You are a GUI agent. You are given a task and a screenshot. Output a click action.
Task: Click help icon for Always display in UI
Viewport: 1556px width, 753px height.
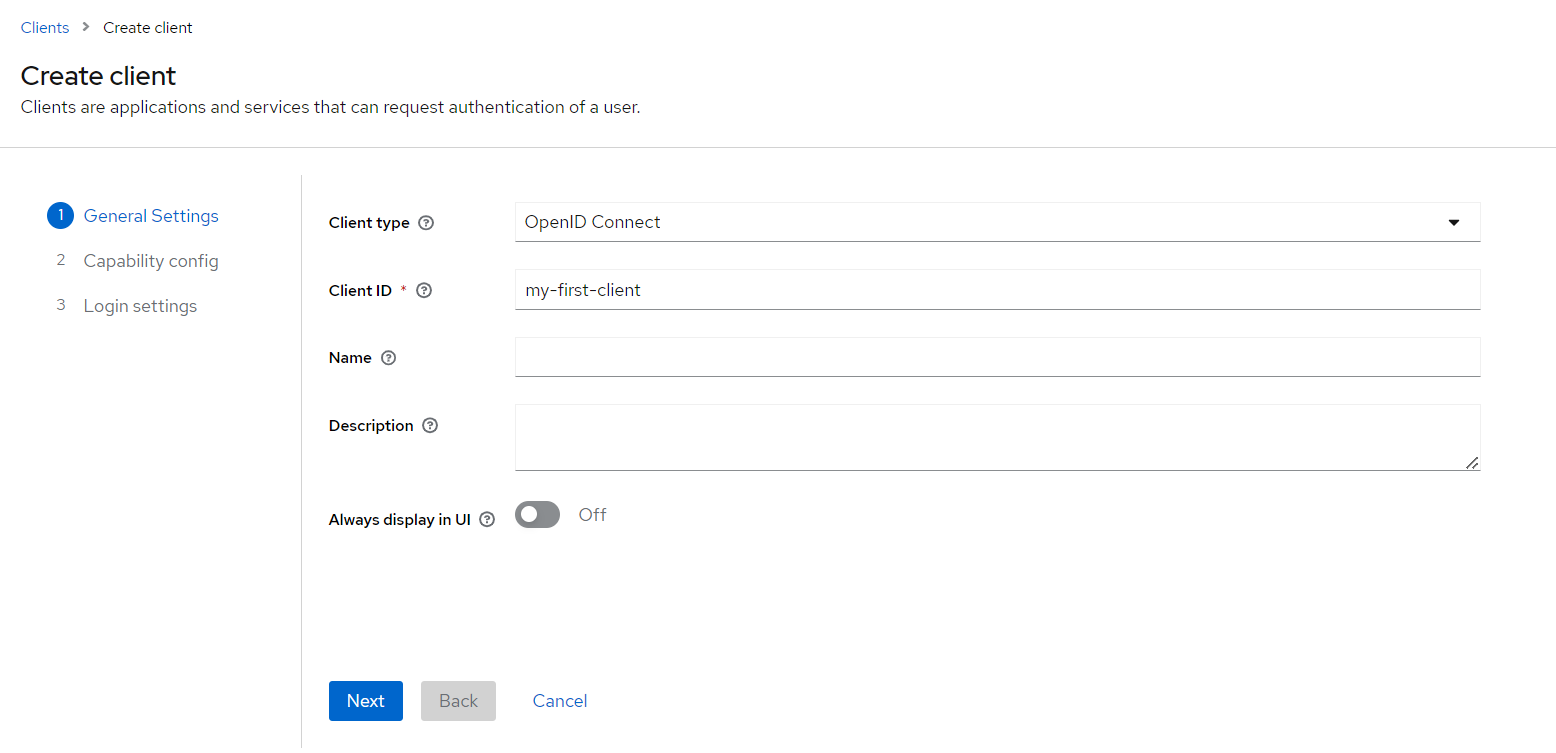pos(487,520)
